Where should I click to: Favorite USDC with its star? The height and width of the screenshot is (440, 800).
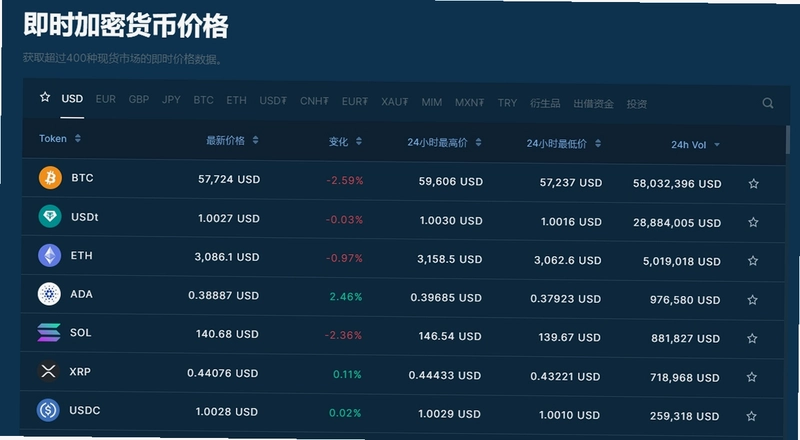coord(751,416)
